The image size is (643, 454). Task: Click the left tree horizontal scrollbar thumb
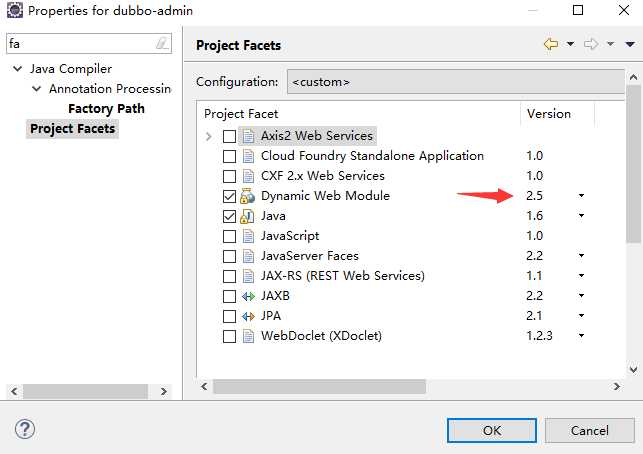click(x=85, y=391)
